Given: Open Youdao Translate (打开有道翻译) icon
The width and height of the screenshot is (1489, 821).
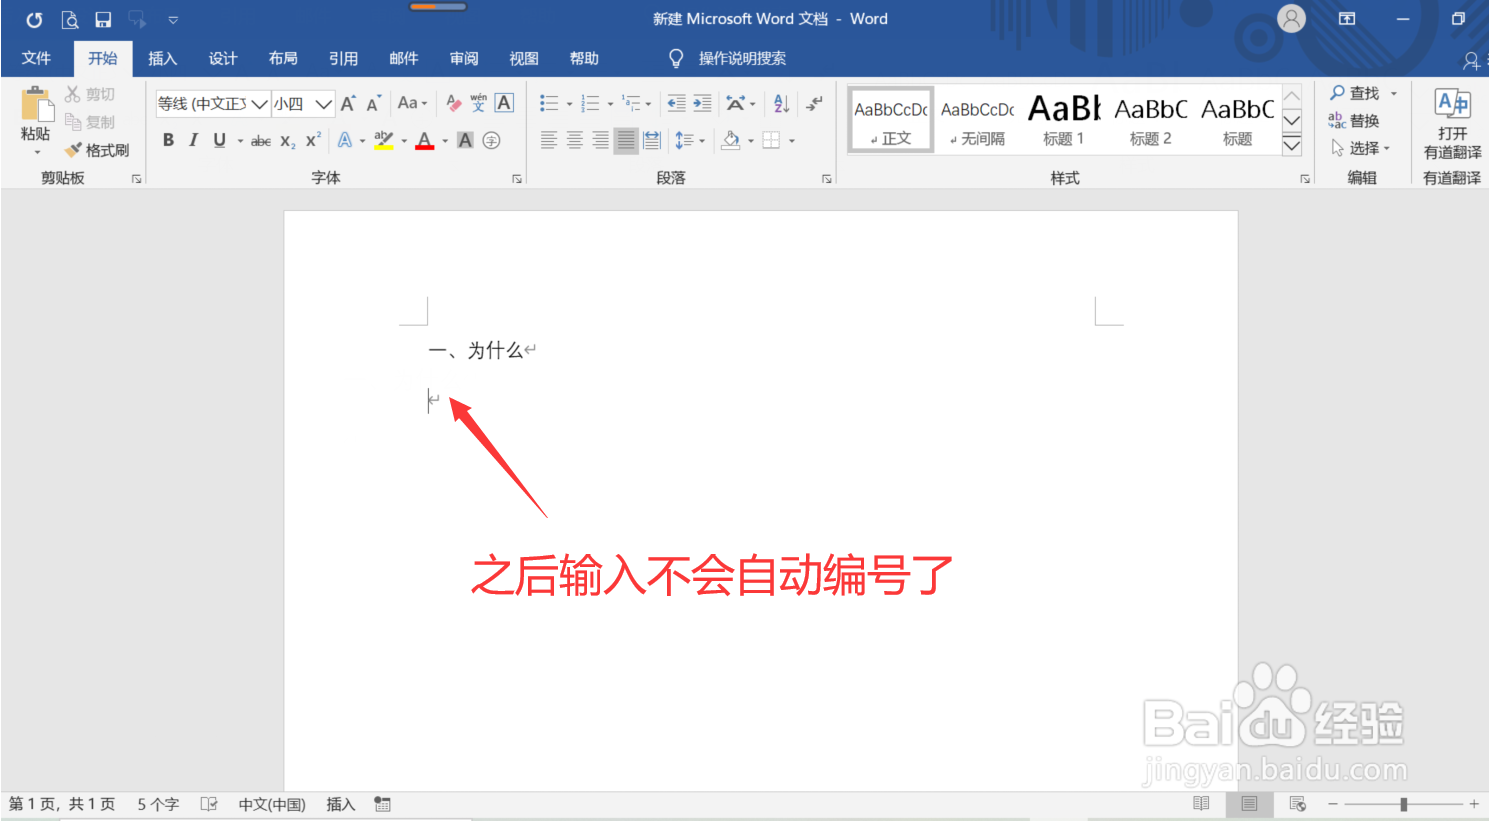Looking at the screenshot, I should [x=1452, y=123].
